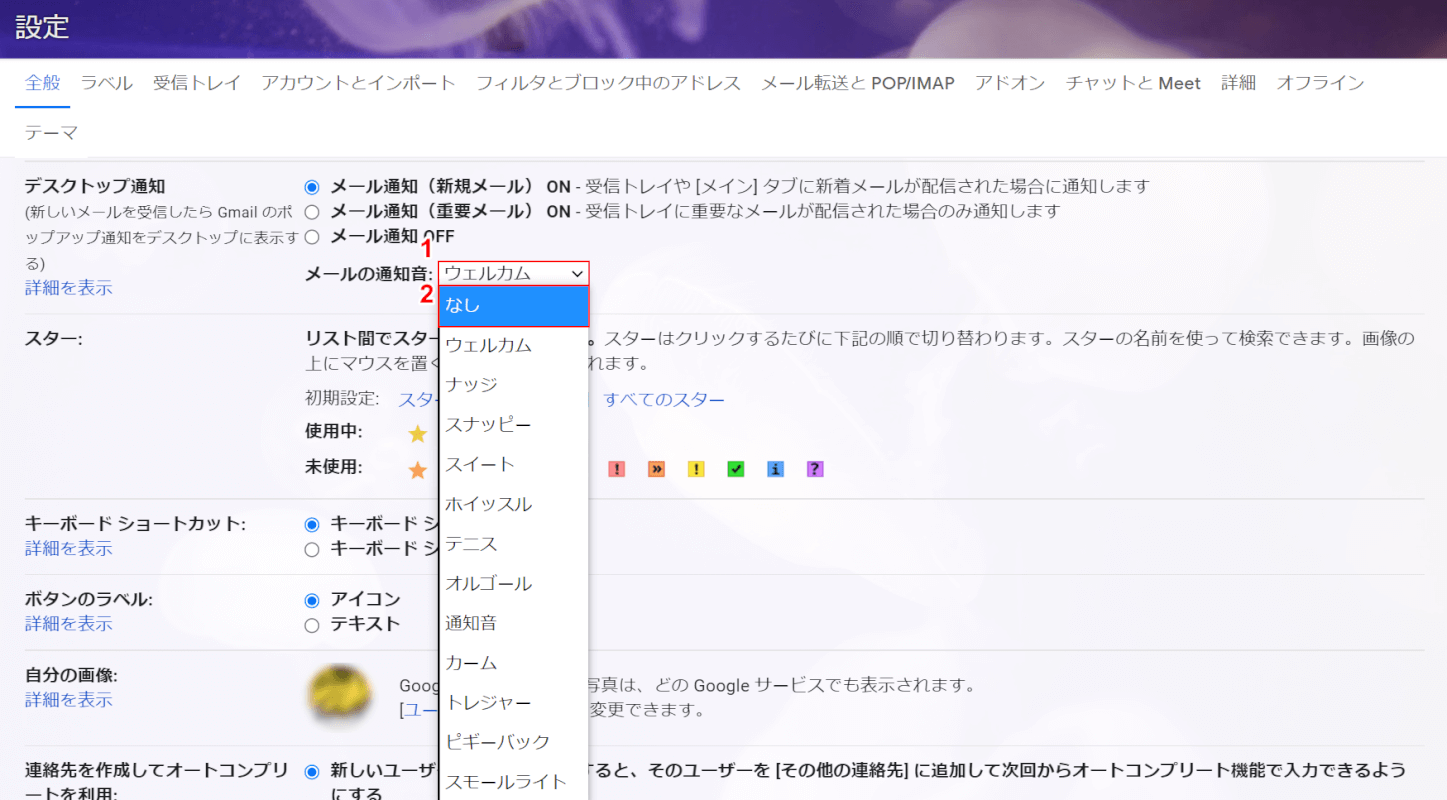Click 詳細を表示 under ボタンのラベル
This screenshot has height=800, width=1447.
tap(69, 624)
